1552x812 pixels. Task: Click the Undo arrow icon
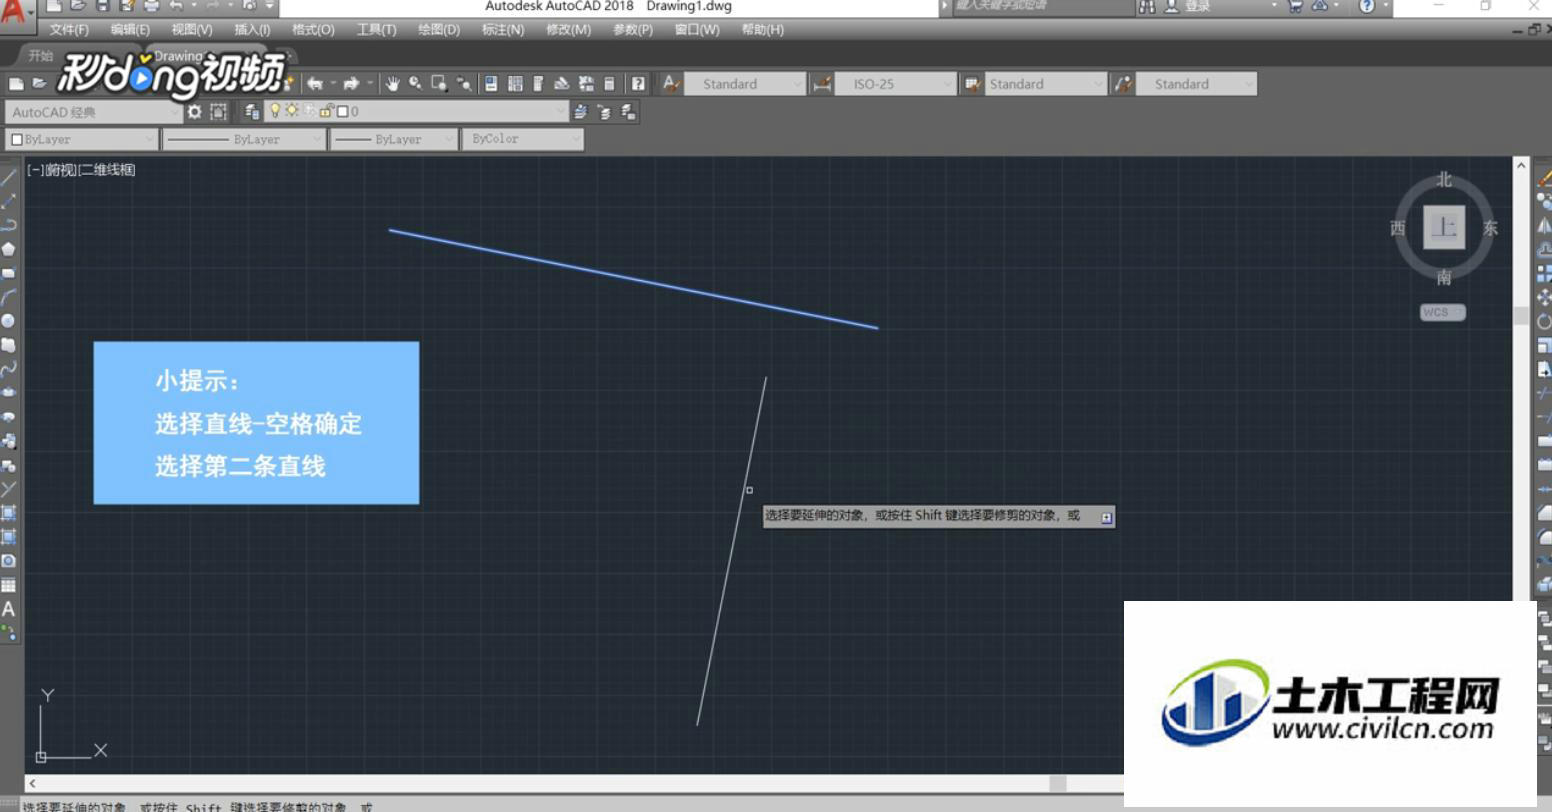click(x=315, y=84)
